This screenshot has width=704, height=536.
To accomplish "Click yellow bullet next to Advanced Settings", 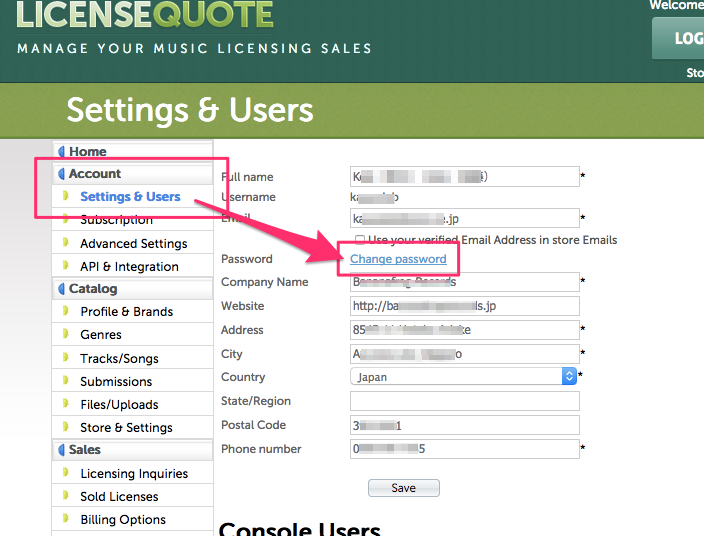I will pyautogui.click(x=67, y=243).
